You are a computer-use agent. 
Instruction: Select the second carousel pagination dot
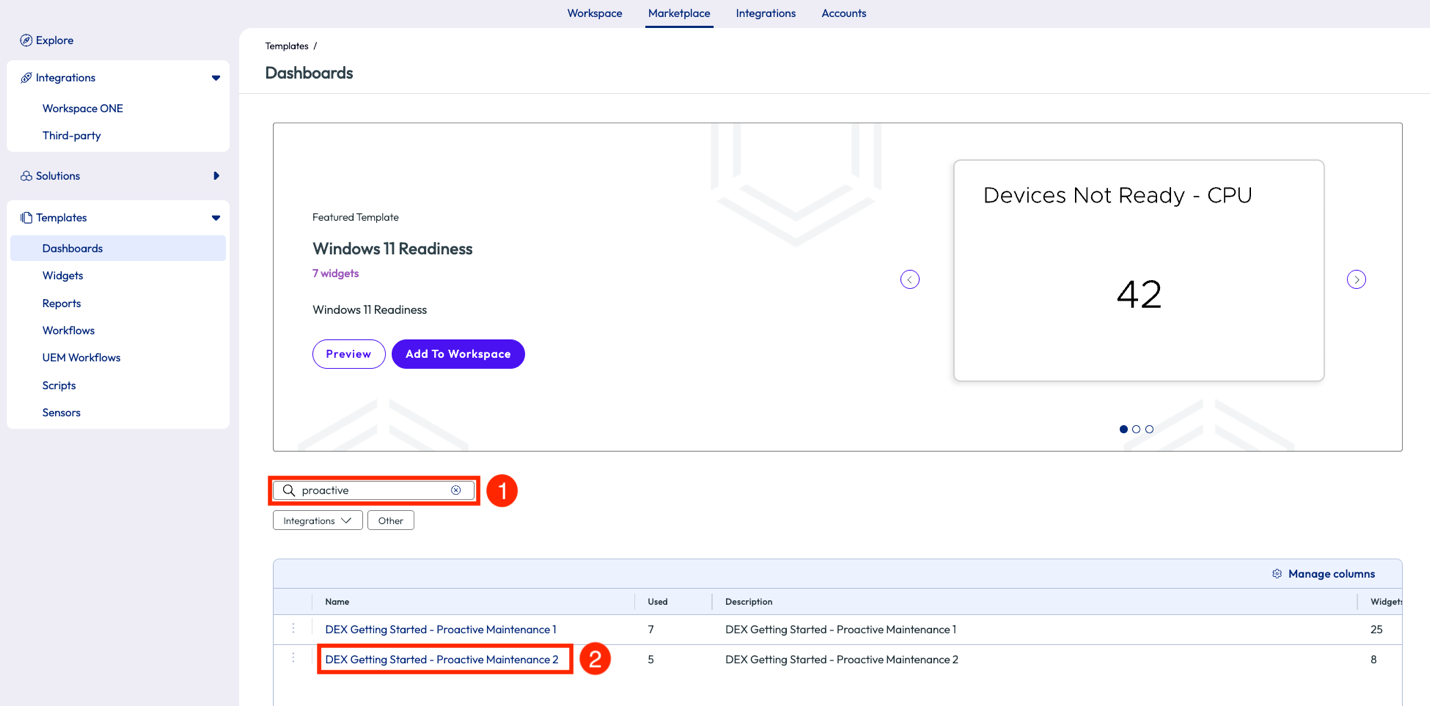point(1136,429)
